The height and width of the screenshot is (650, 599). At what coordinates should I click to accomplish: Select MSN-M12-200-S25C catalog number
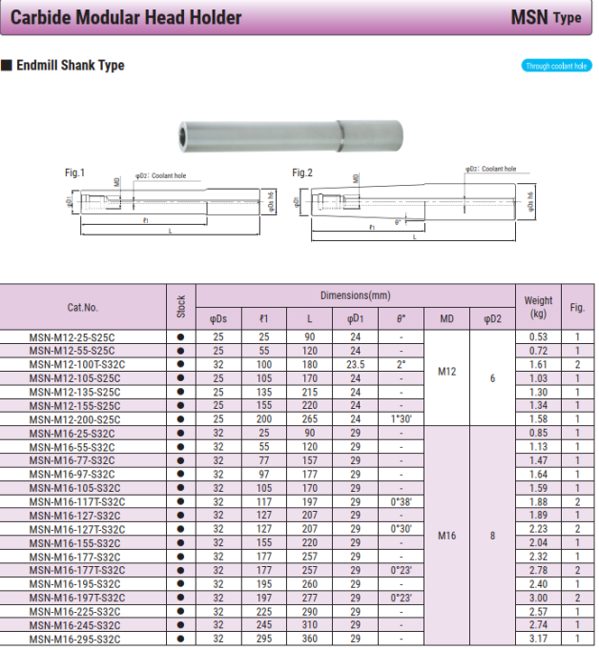click(x=75, y=420)
